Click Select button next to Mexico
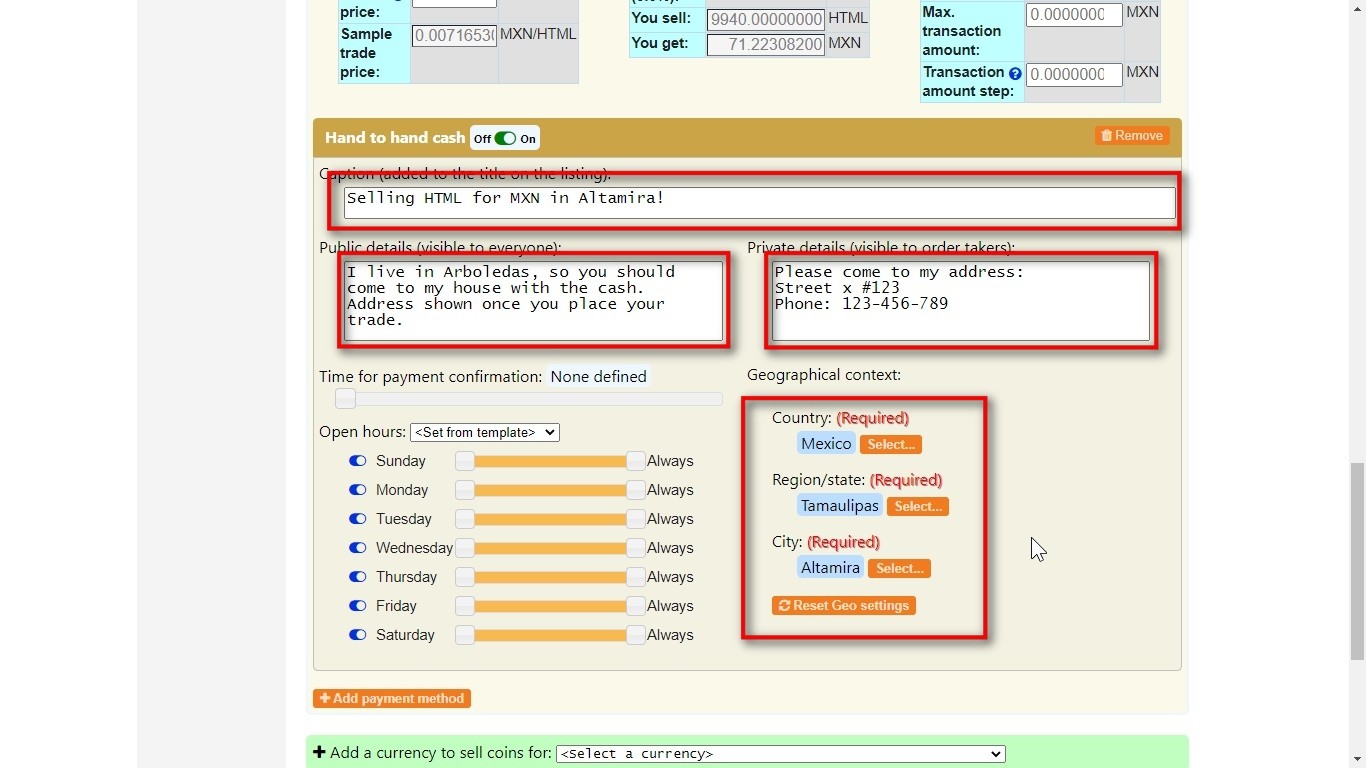This screenshot has height=768, width=1366. click(890, 445)
